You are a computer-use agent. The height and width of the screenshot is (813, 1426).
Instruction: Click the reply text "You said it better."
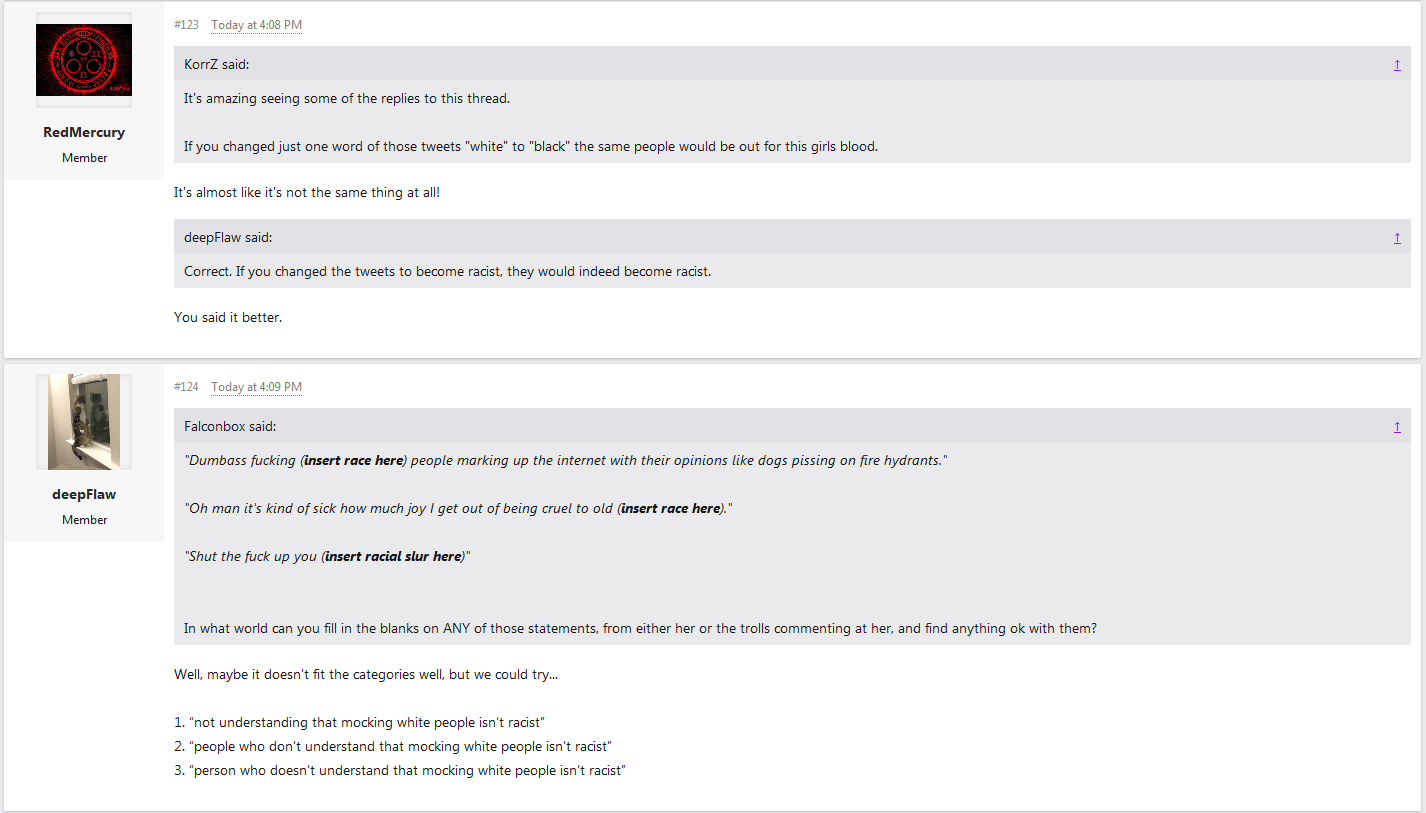(x=228, y=318)
